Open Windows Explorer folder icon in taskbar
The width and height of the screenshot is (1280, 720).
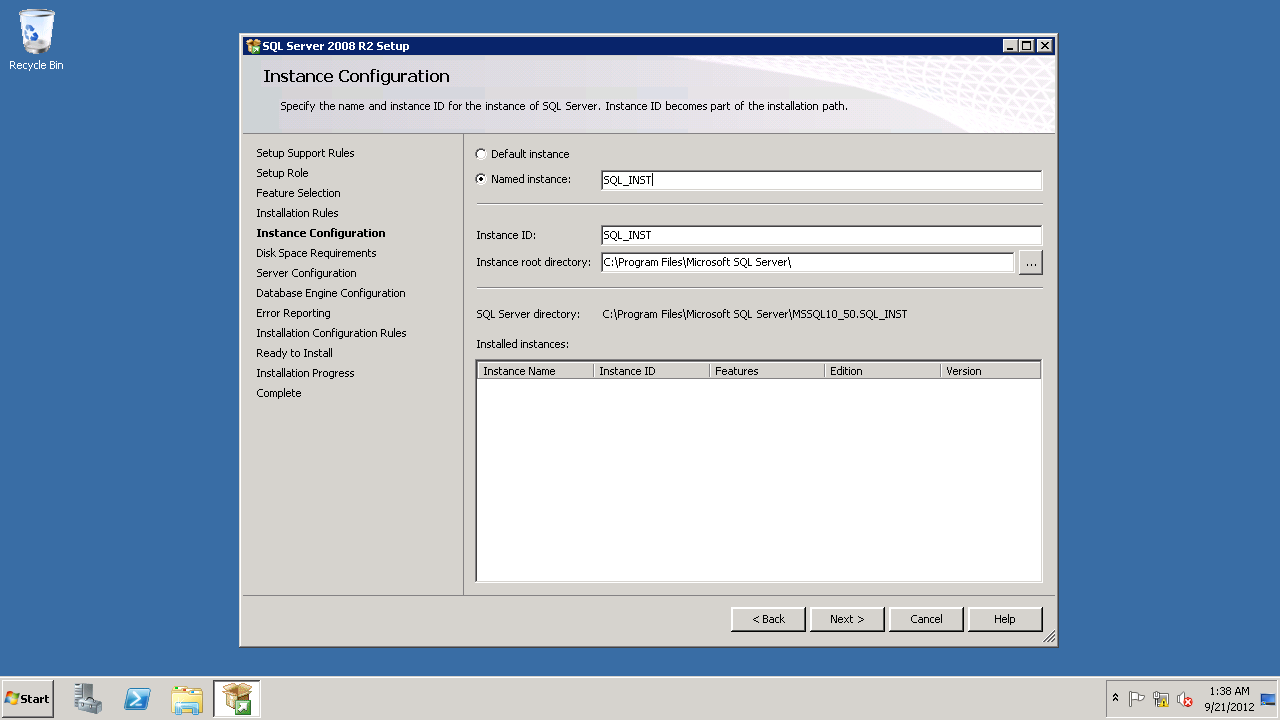pos(187,699)
